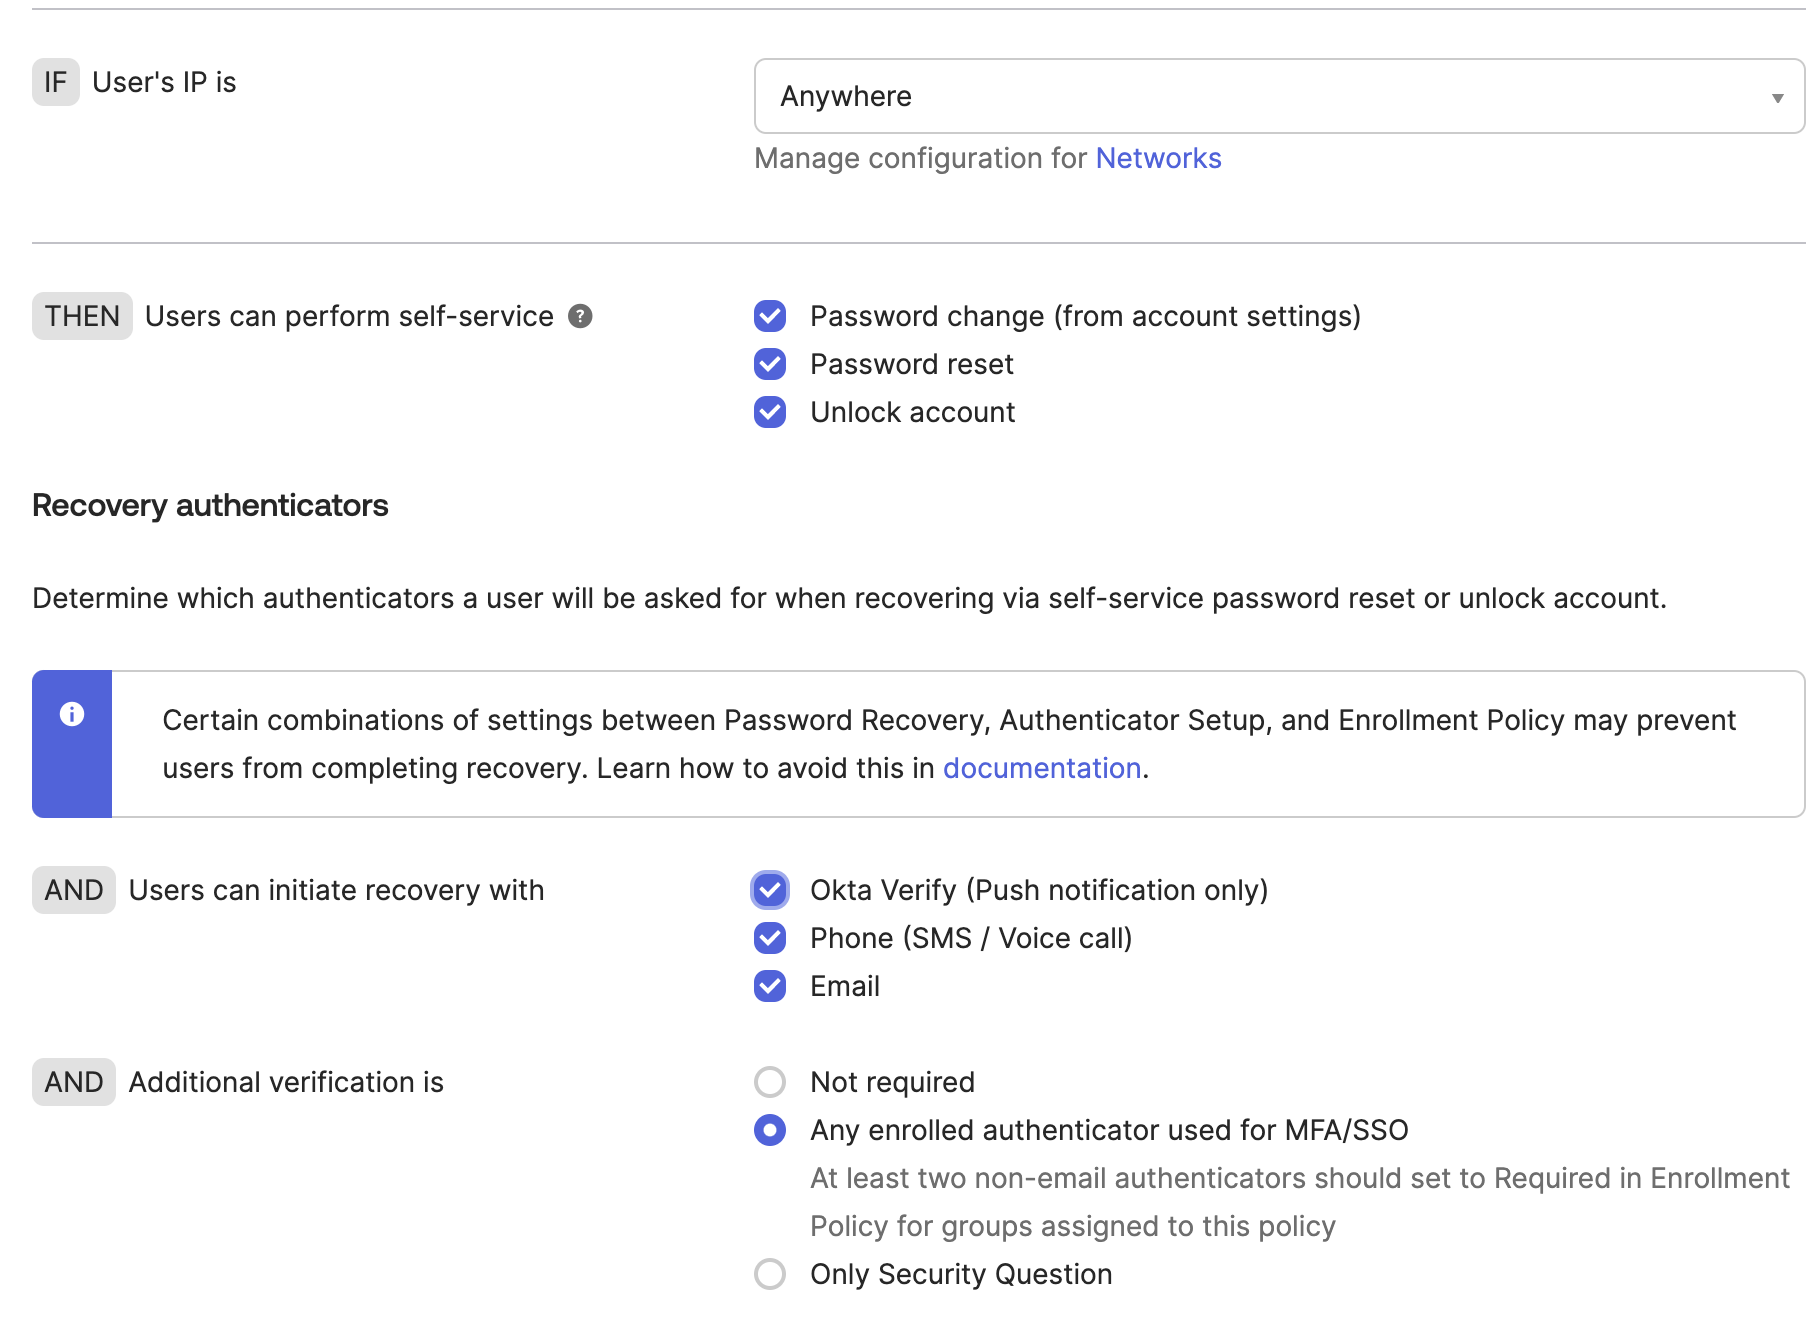Uncheck the Password reset checkbox

click(770, 364)
